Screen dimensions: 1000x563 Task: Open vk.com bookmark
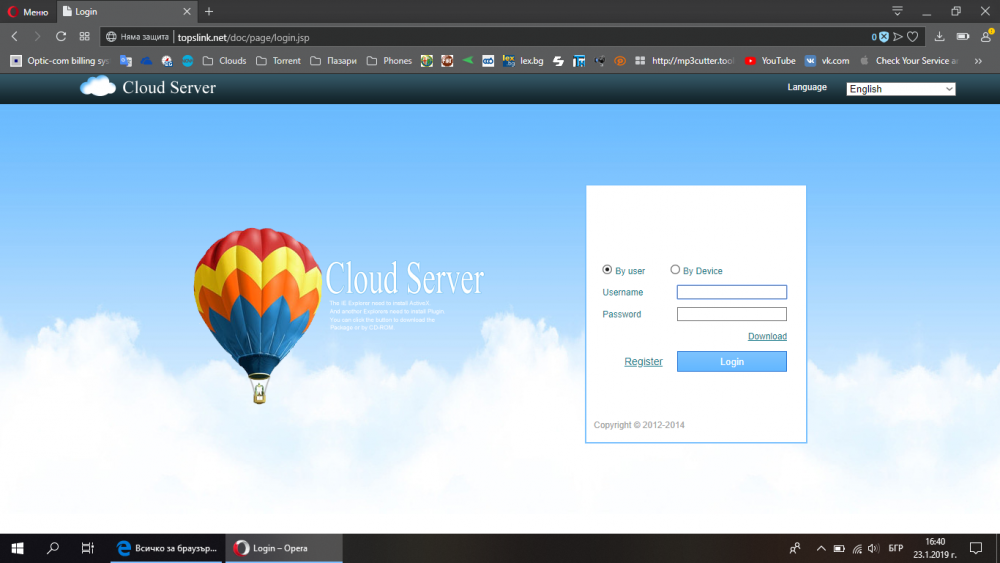pyautogui.click(x=827, y=61)
